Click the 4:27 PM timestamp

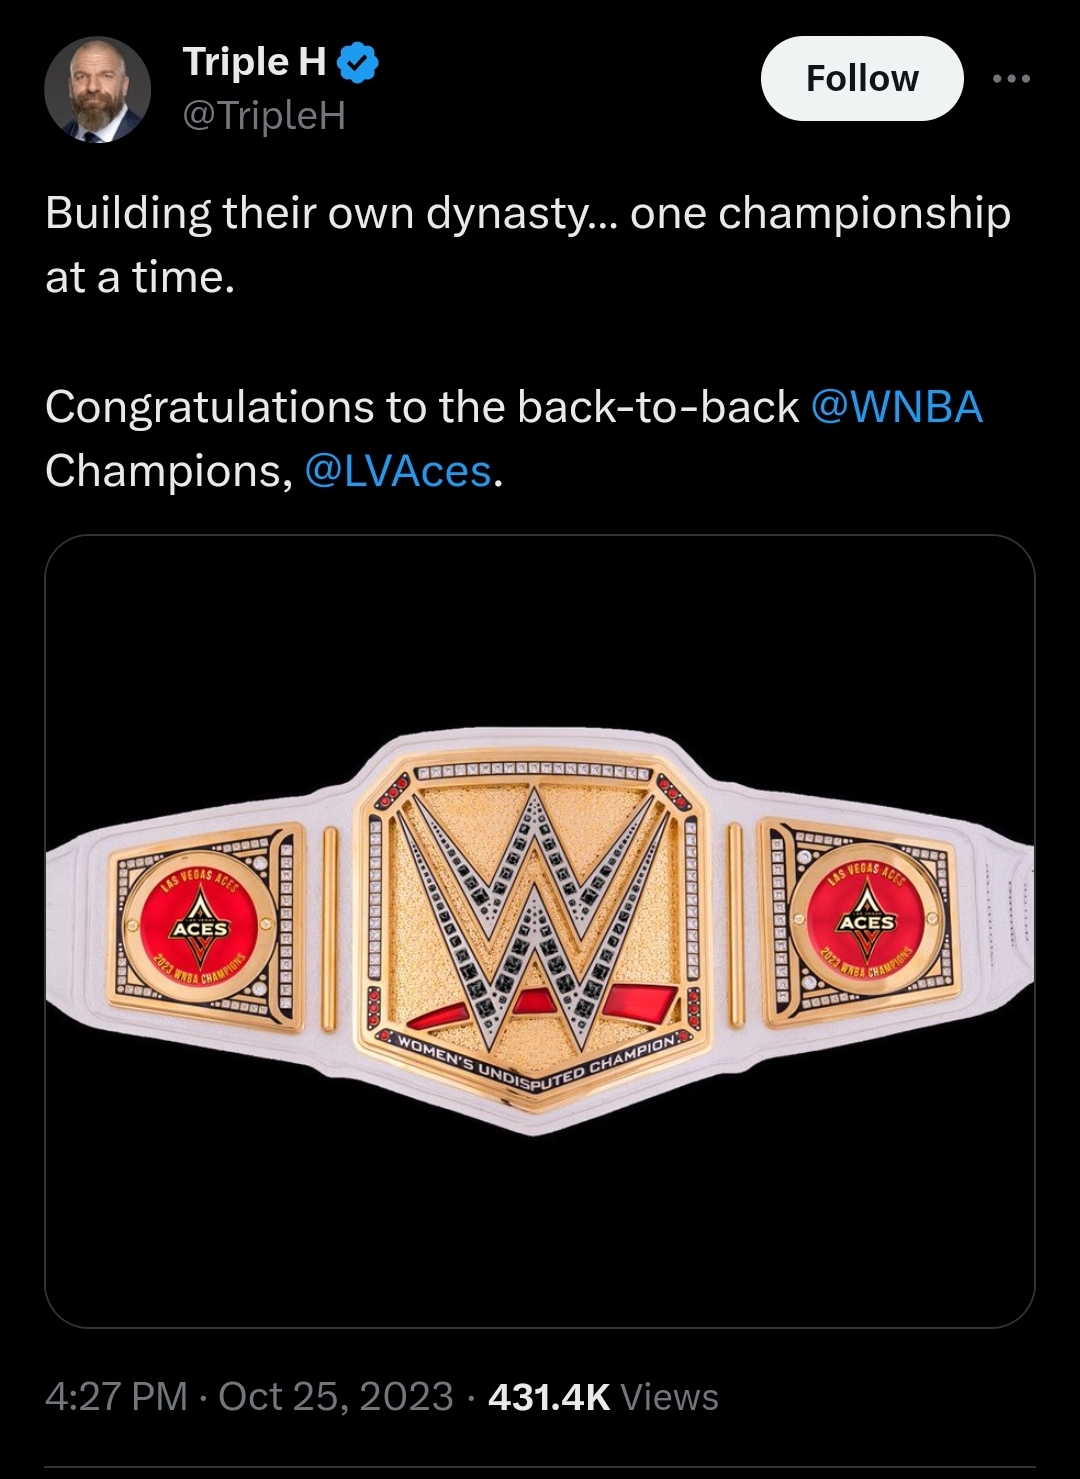click(116, 1397)
